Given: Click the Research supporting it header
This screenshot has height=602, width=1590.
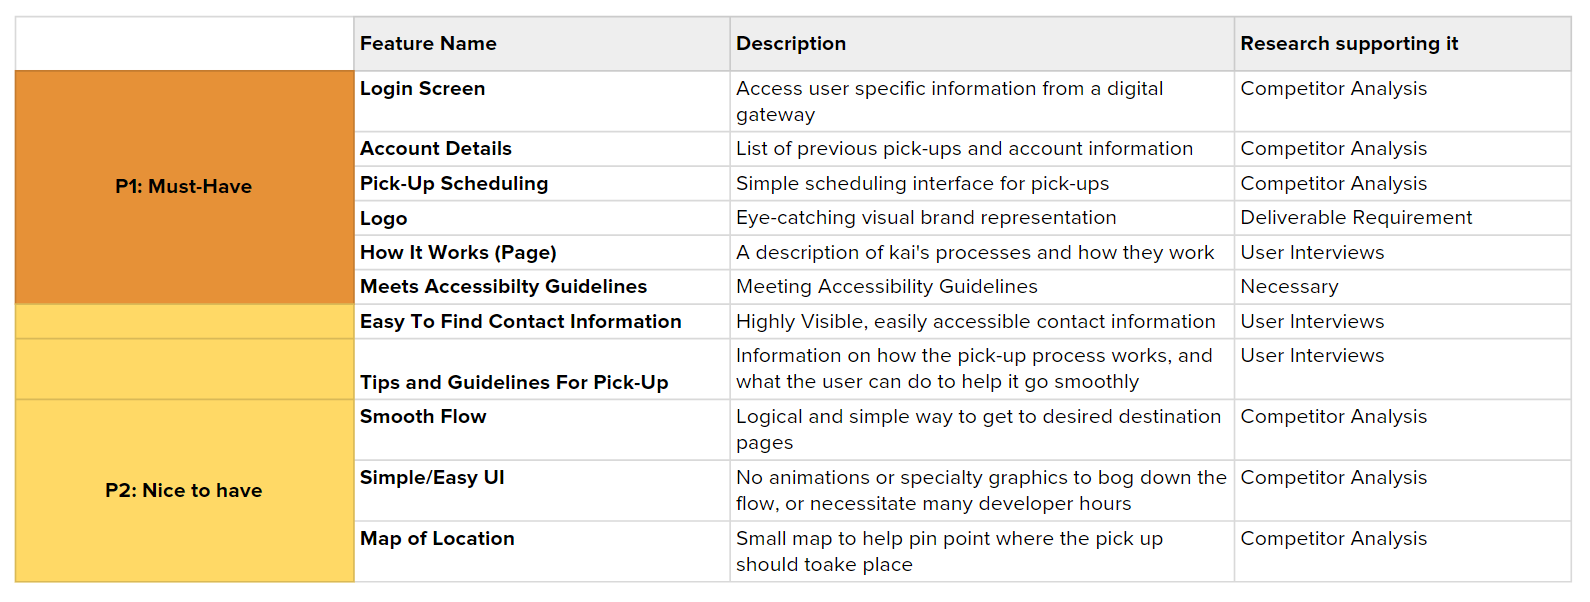Looking at the screenshot, I should point(1402,44).
